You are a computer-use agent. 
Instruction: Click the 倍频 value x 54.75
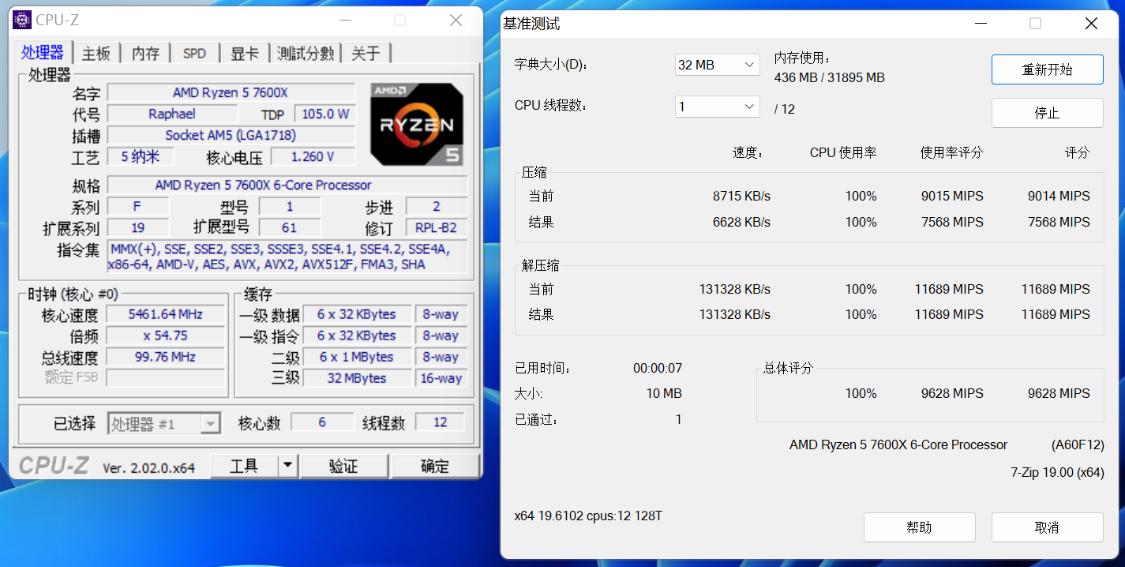(166, 335)
